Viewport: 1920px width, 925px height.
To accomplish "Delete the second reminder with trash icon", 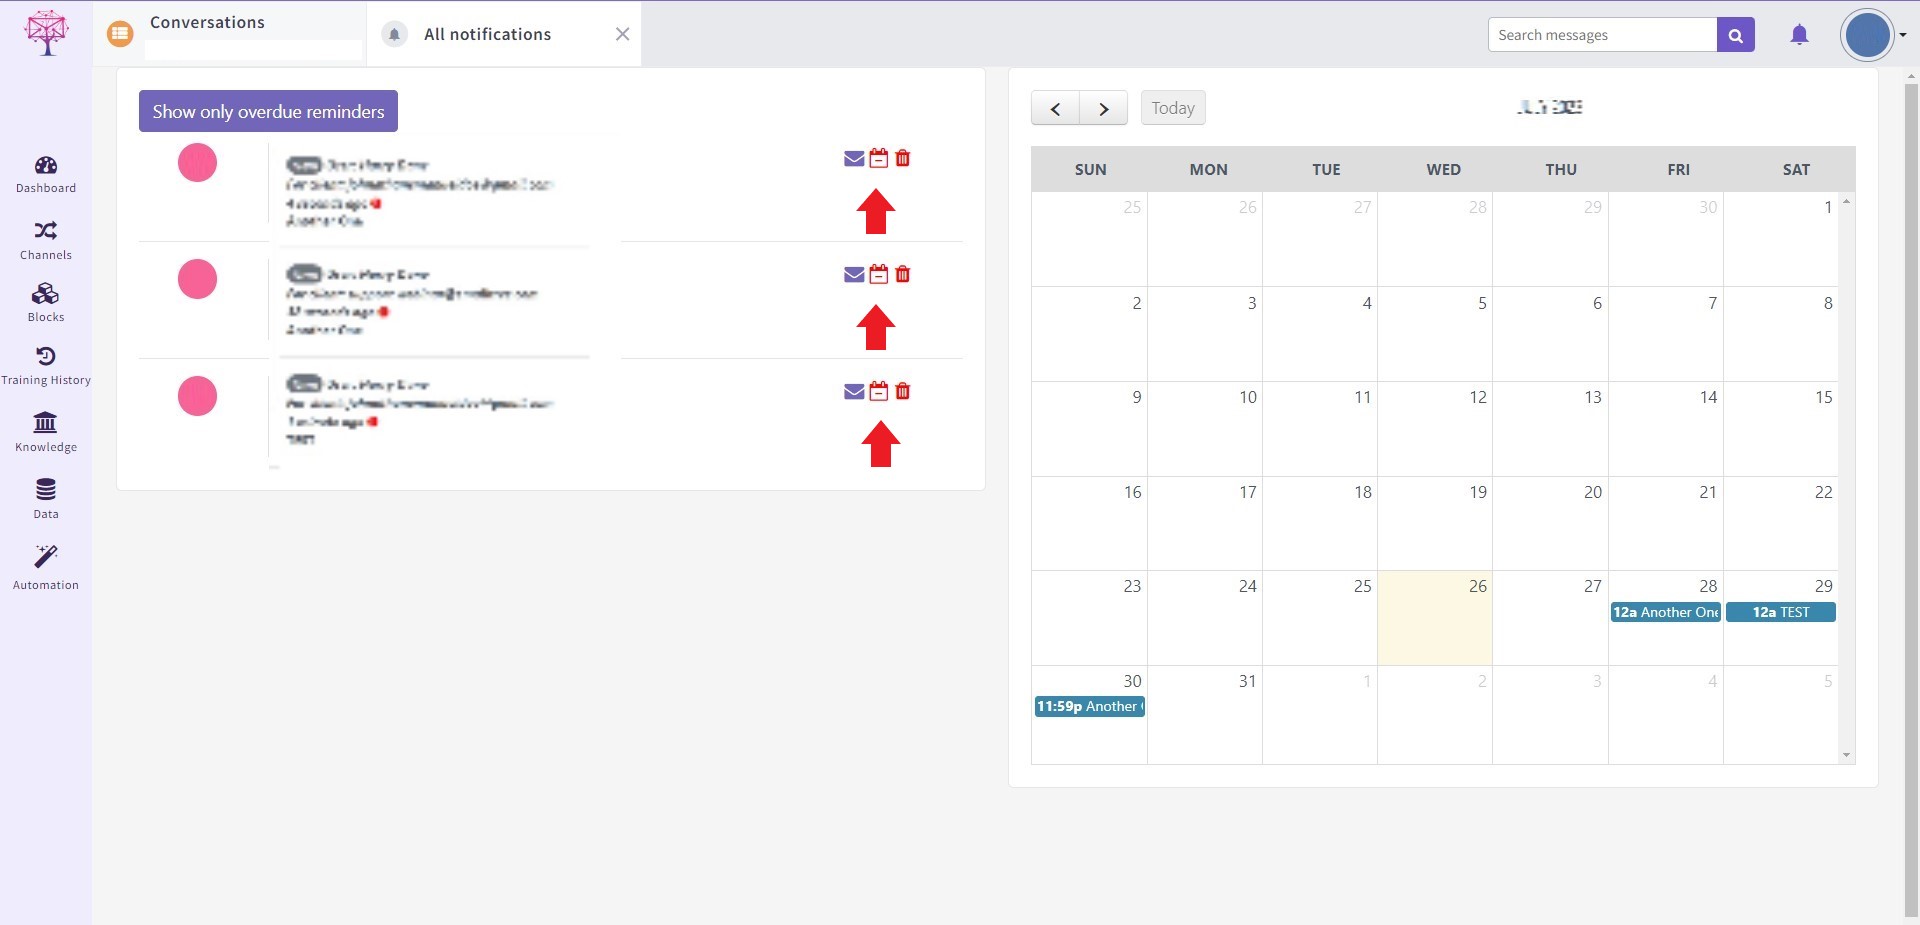I will point(903,274).
